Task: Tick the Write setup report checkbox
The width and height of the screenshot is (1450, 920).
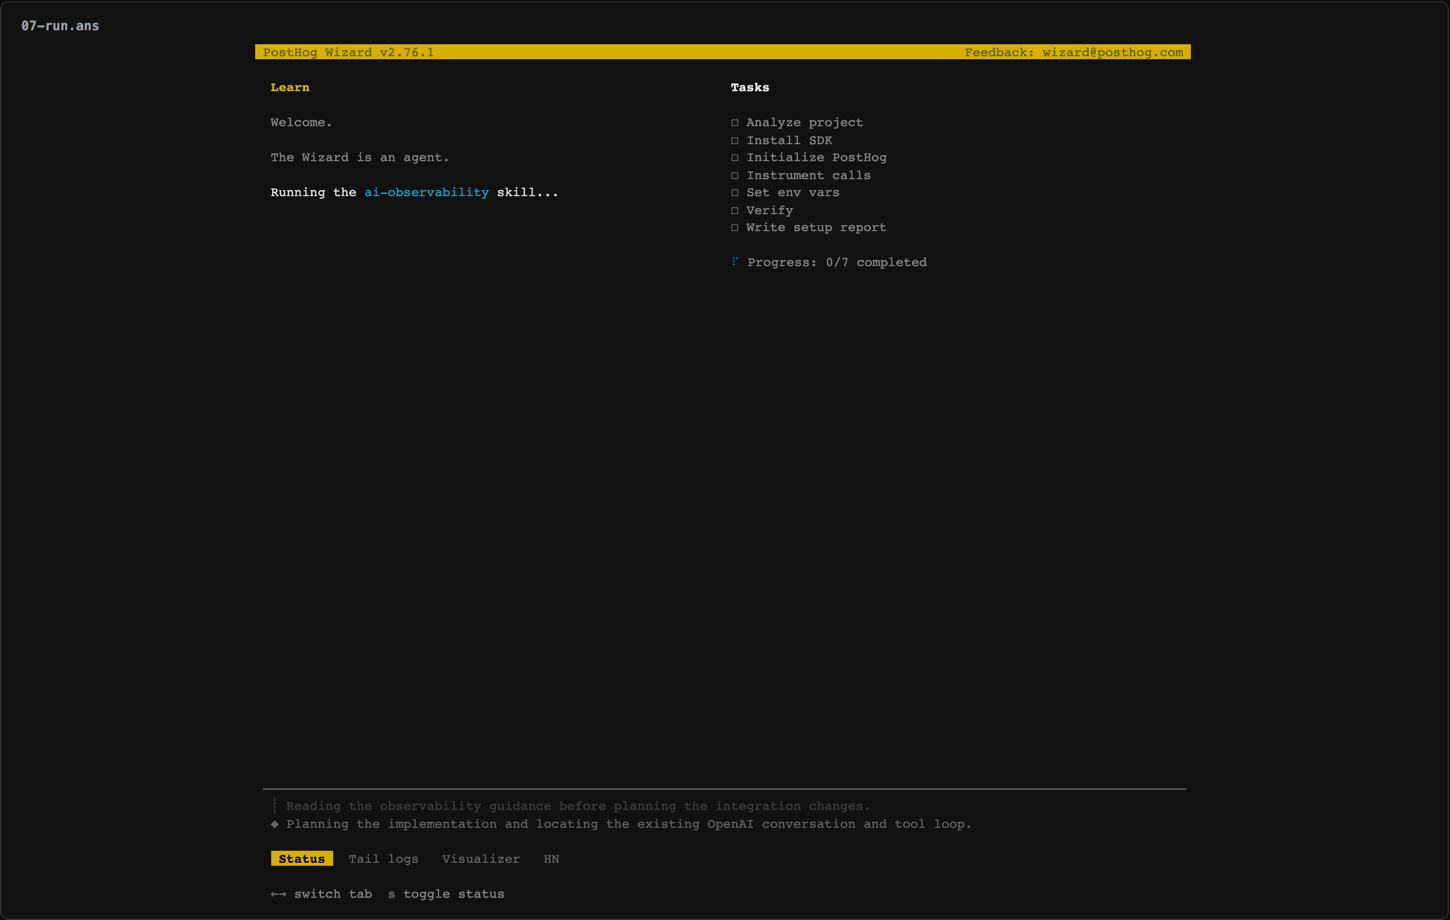Action: (x=735, y=228)
